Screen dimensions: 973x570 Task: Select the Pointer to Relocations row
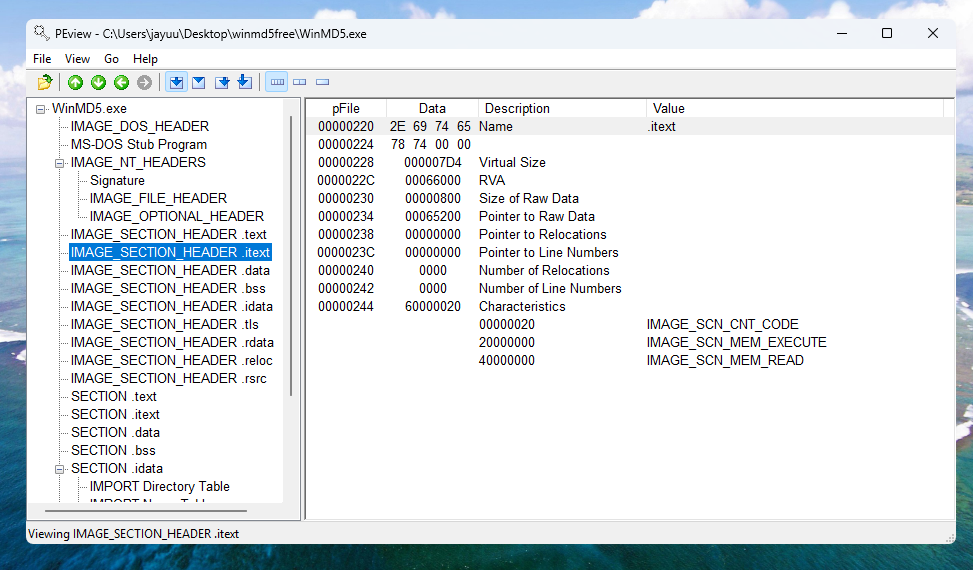(630, 234)
